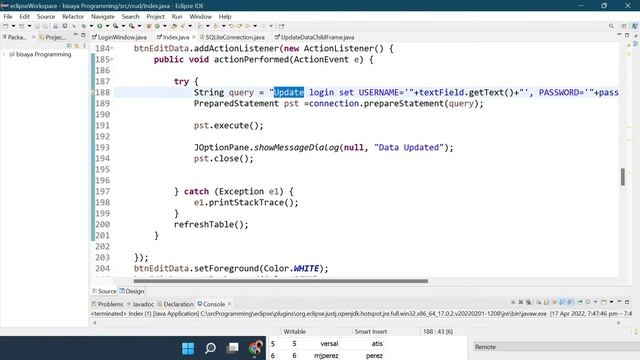Switch to the Java perspective icon
Image resolution: width=640 pixels, height=360 pixels.
635,26
